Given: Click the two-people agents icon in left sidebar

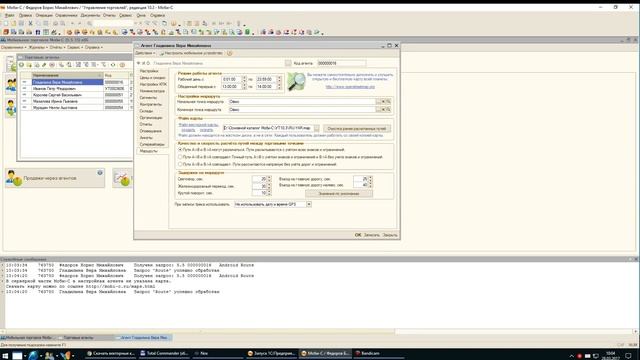Looking at the screenshot, I should point(11,84).
